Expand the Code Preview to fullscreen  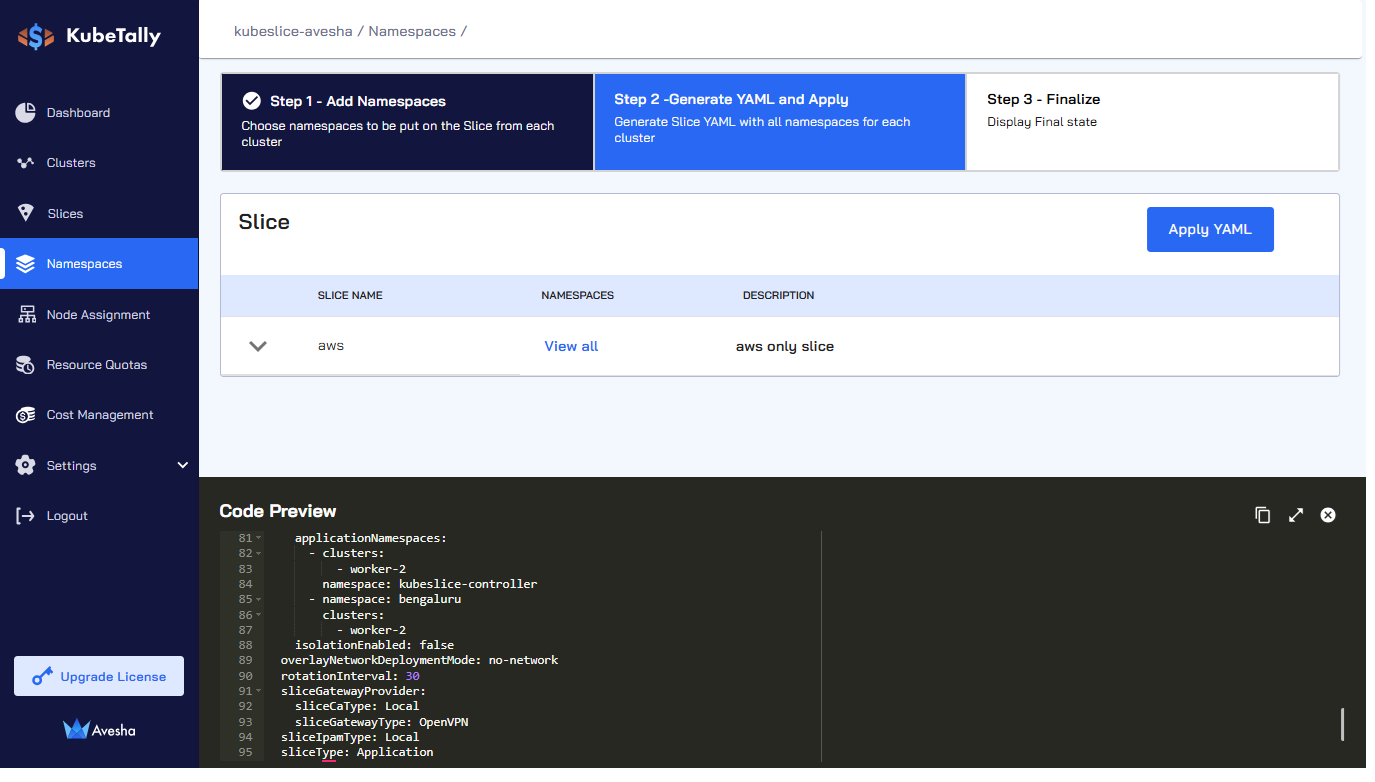click(1296, 515)
